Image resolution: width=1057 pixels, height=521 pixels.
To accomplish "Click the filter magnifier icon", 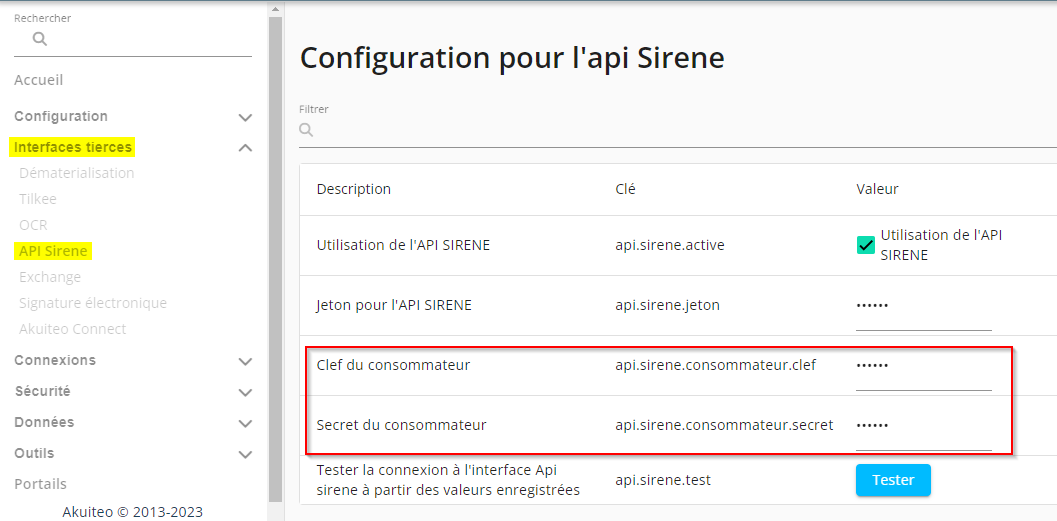I will tap(307, 130).
